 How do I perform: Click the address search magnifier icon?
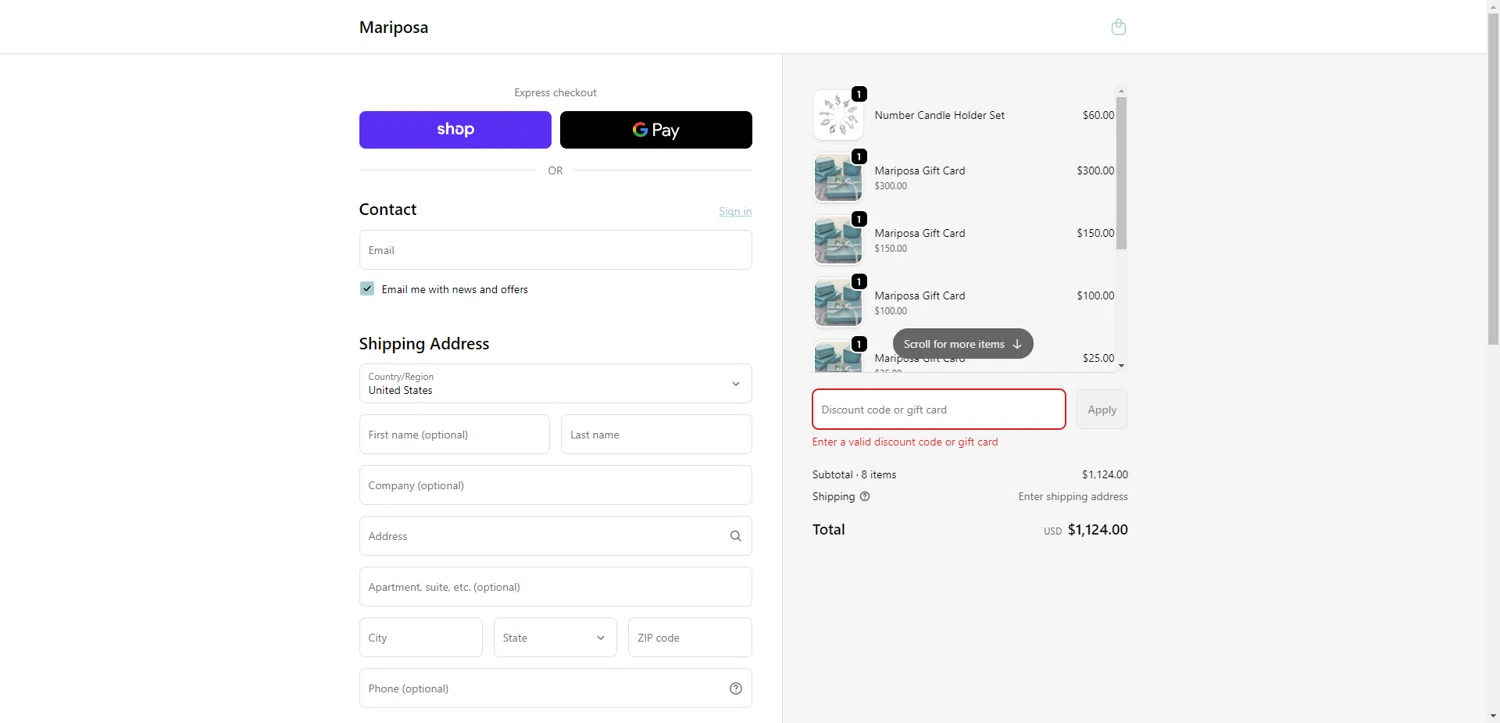(735, 536)
